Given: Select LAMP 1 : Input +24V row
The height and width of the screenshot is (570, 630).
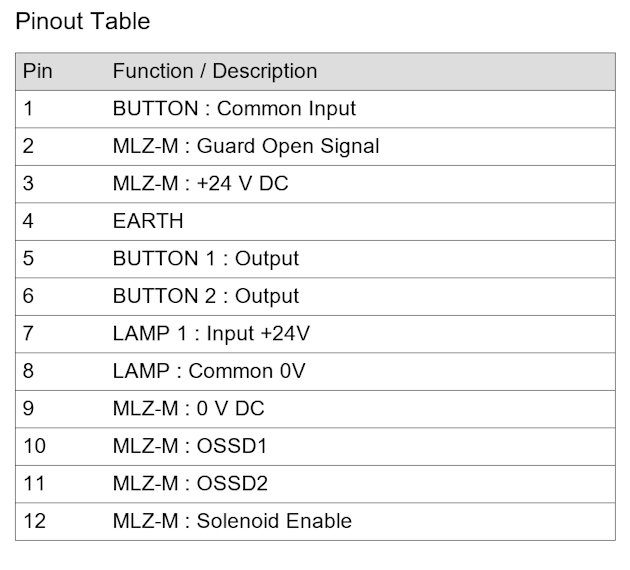Looking at the screenshot, I should pyautogui.click(x=315, y=333).
